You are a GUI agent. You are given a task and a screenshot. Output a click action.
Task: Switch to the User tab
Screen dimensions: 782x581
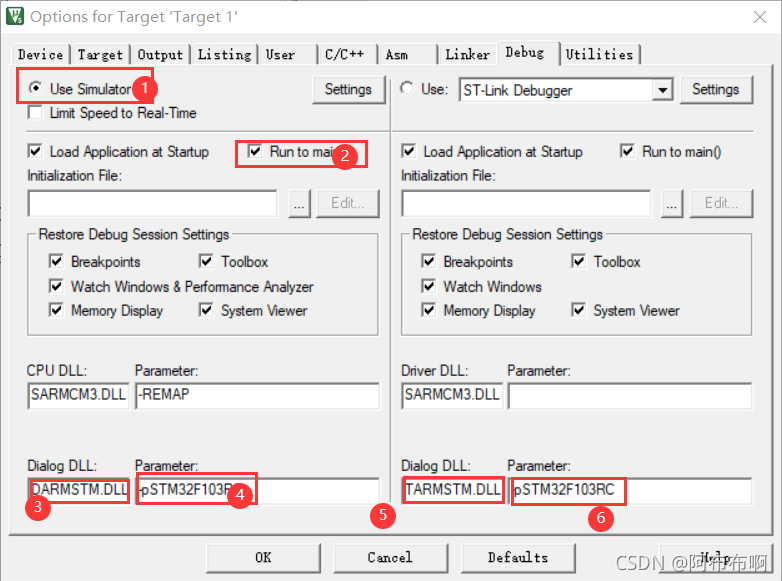coord(288,54)
